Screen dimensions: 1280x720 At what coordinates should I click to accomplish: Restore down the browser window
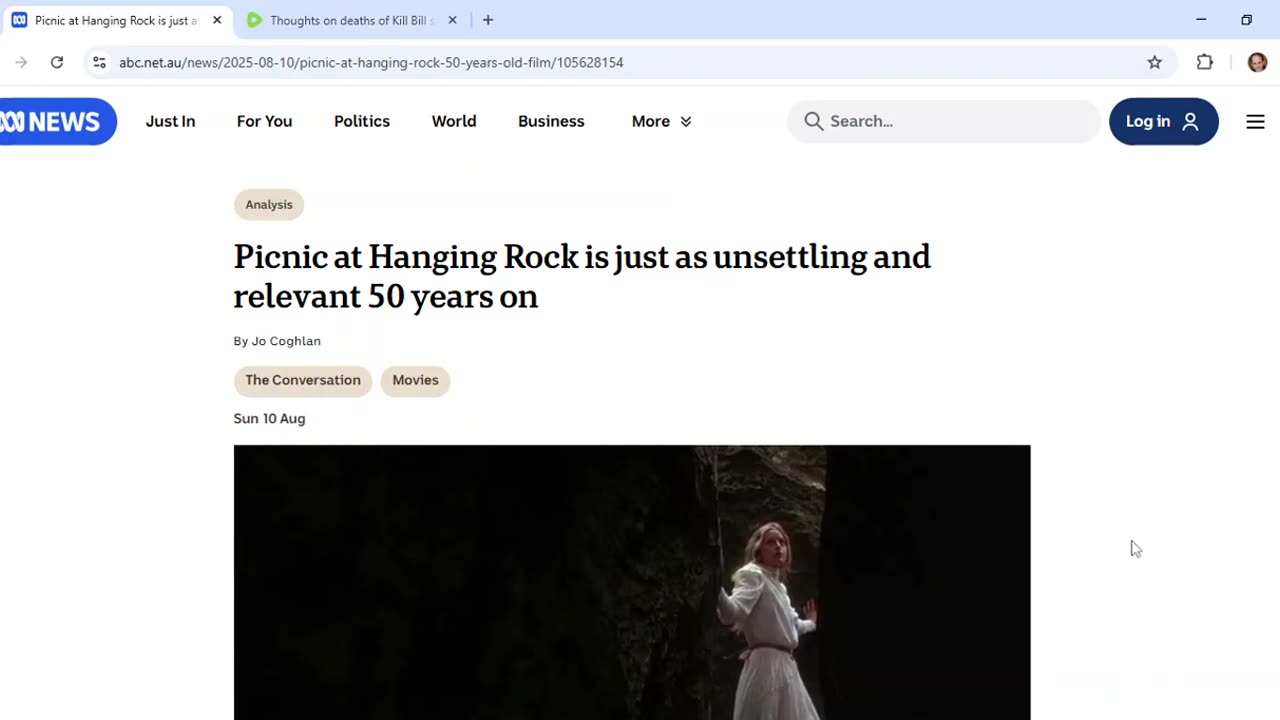tap(1246, 20)
